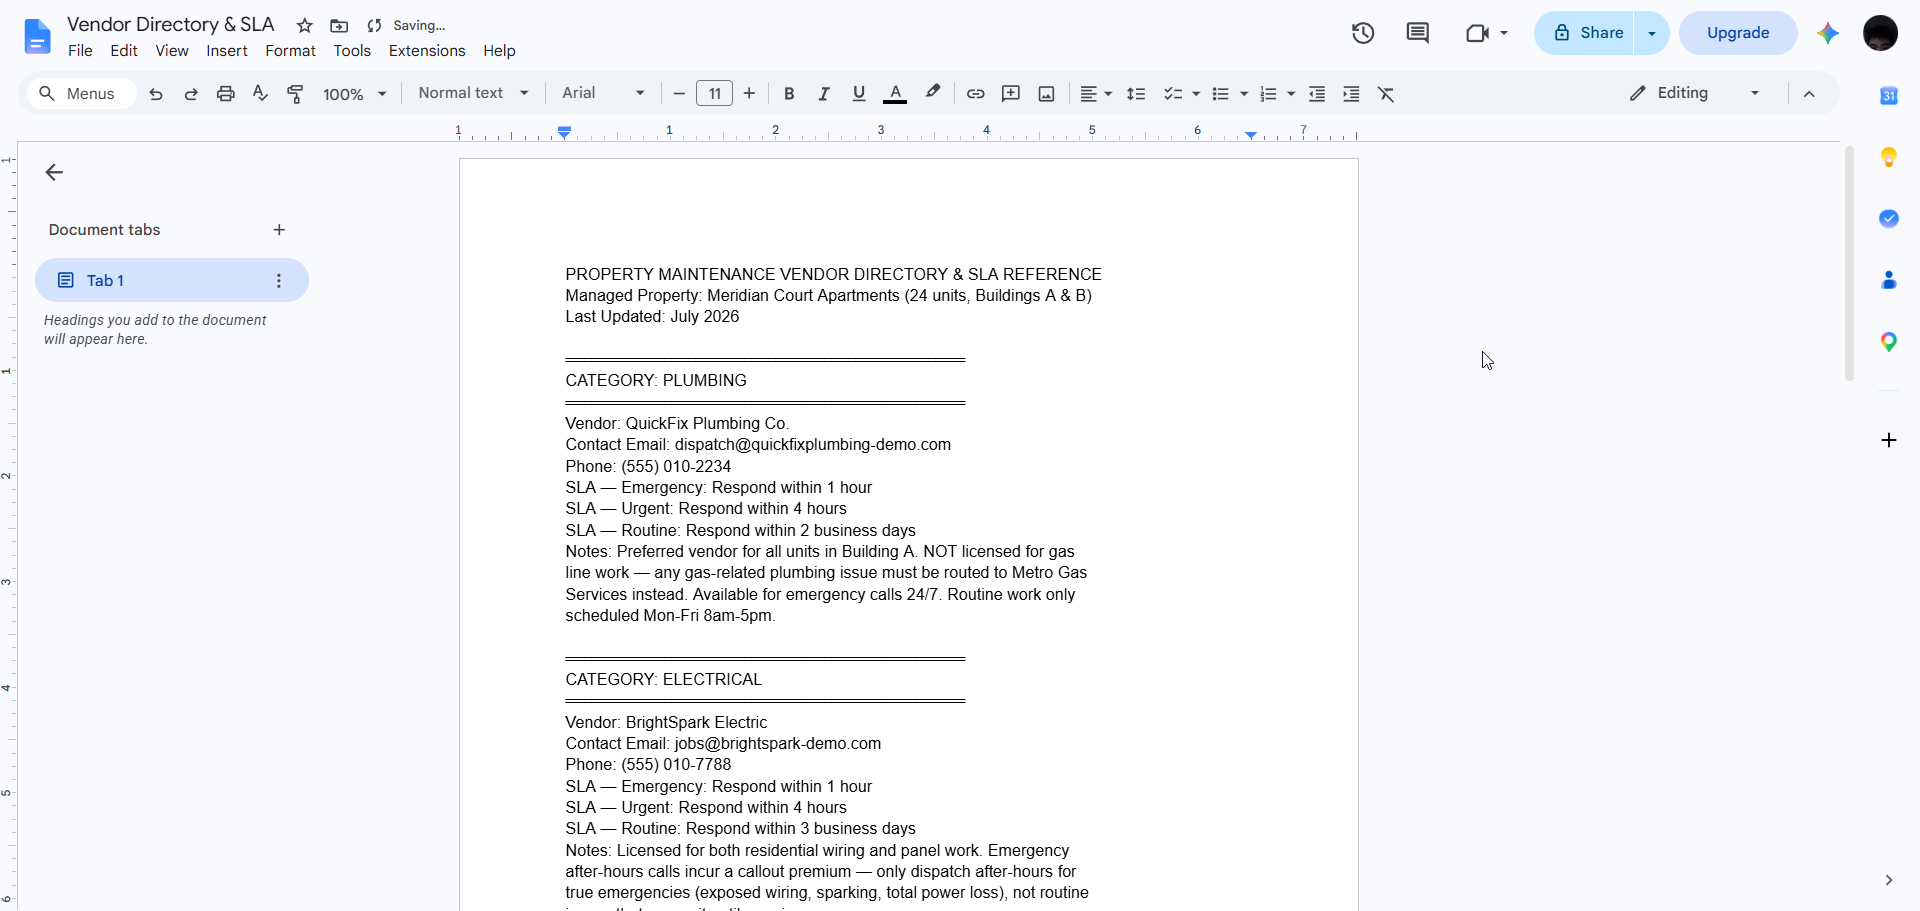Viewport: 1920px width, 911px height.
Task: Decrease the font size
Action: coord(679,94)
